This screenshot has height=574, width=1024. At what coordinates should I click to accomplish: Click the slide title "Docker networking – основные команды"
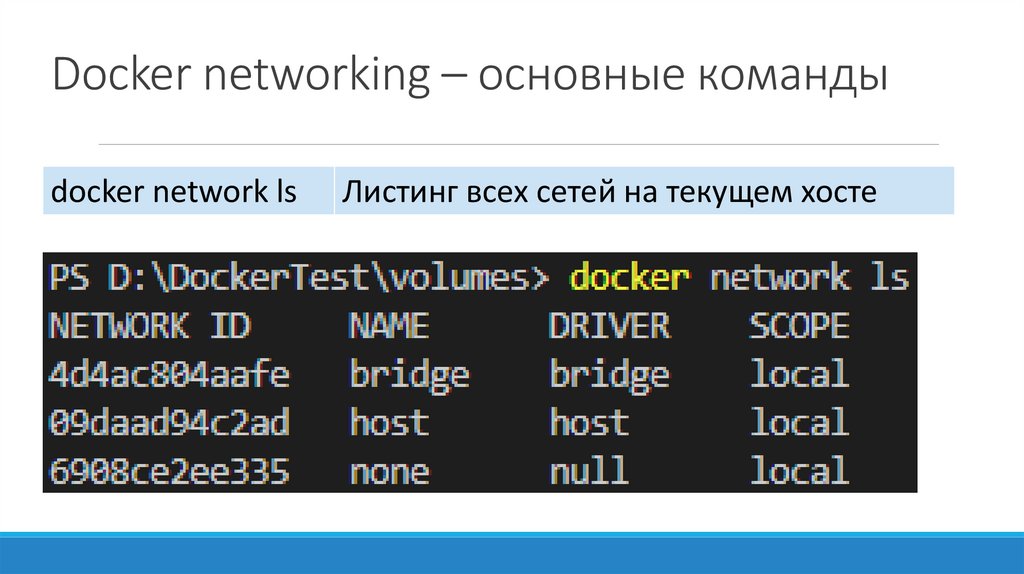[x=470, y=76]
